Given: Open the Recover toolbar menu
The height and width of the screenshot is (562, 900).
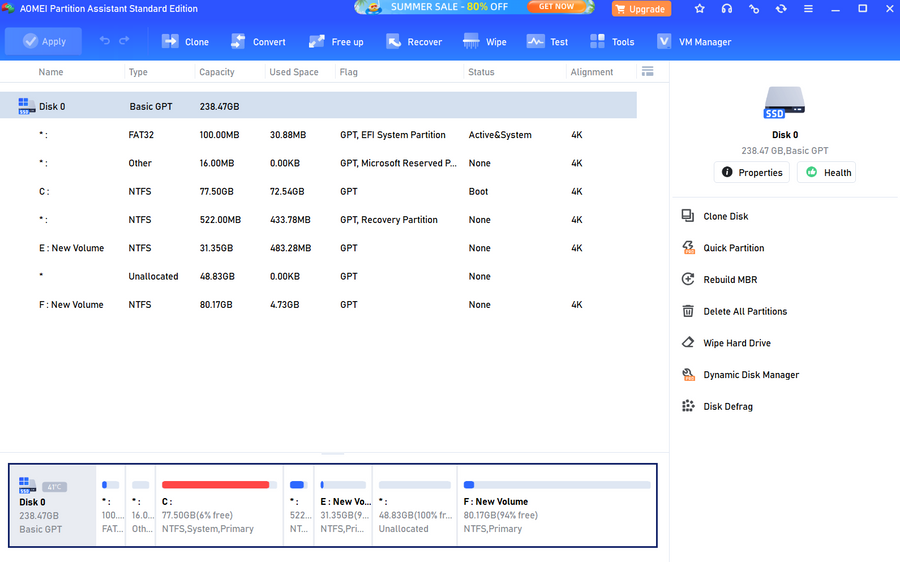Looking at the screenshot, I should (413, 41).
